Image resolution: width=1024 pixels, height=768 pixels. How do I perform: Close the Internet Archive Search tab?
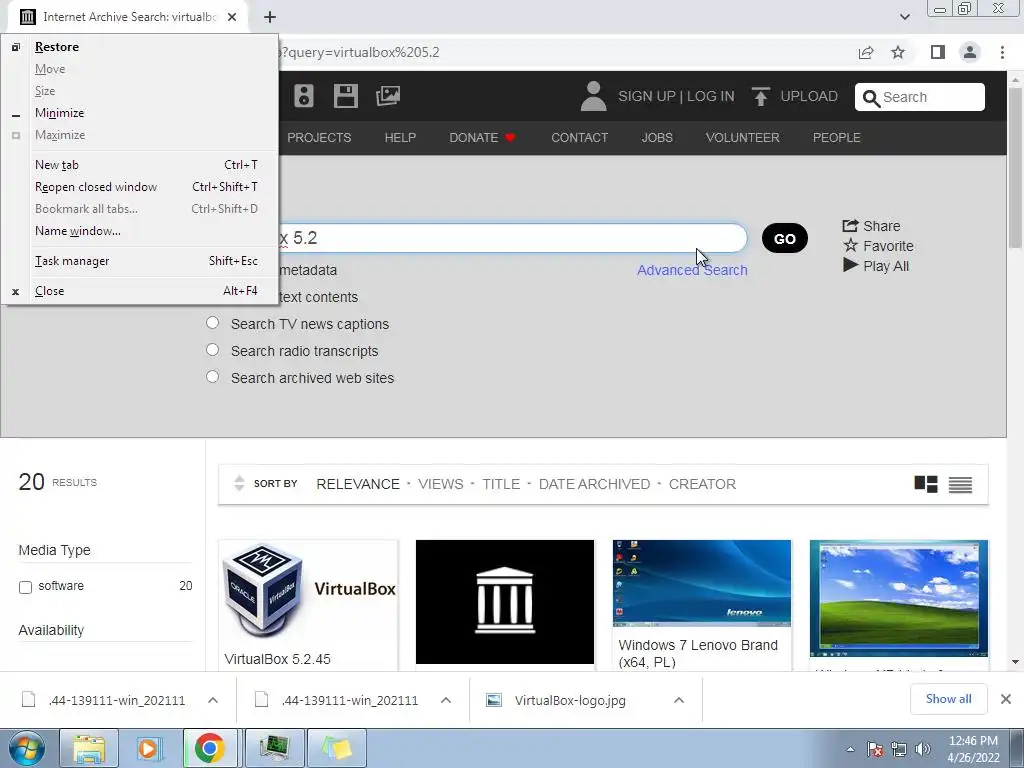tap(232, 17)
